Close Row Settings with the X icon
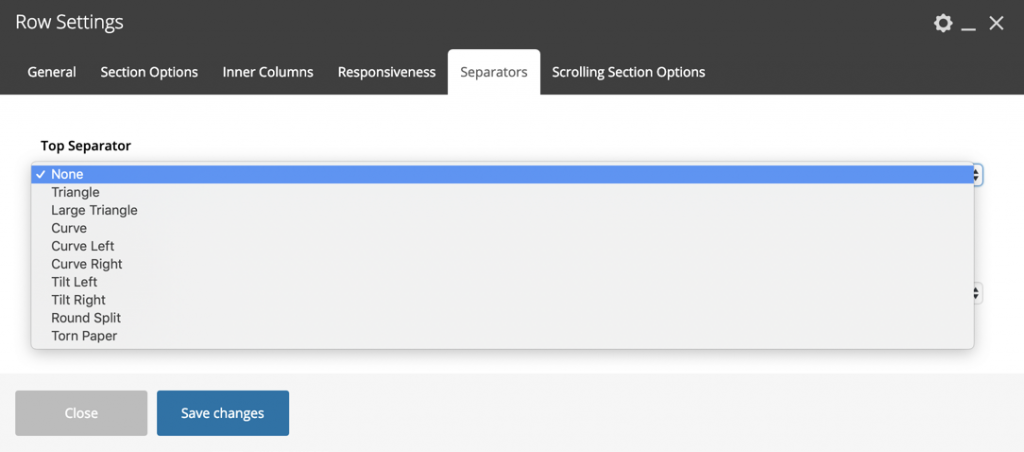The width and height of the screenshot is (1024, 452). 996,23
